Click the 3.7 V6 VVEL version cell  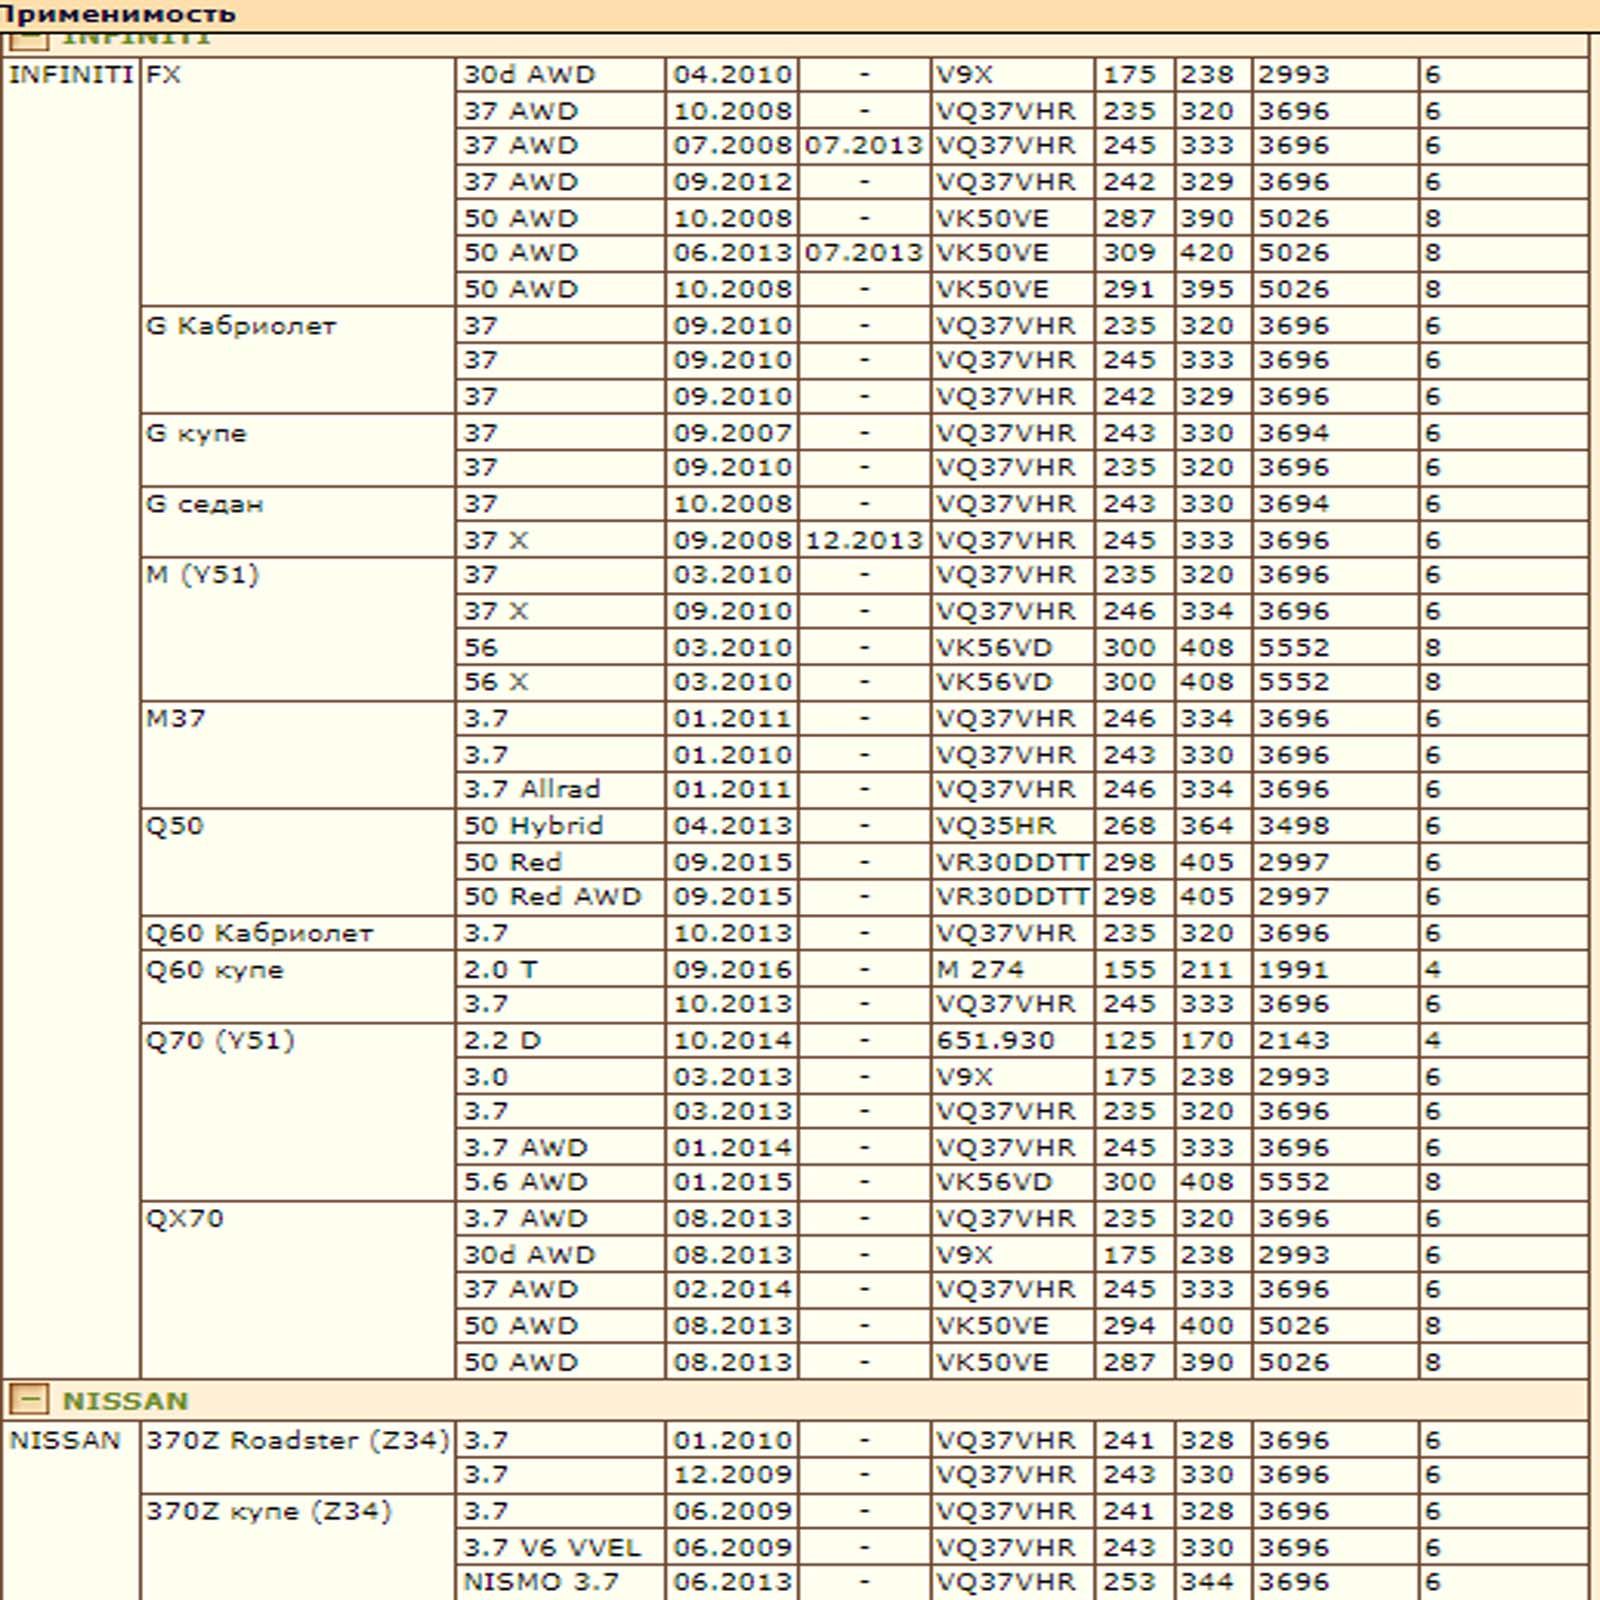tap(551, 1547)
